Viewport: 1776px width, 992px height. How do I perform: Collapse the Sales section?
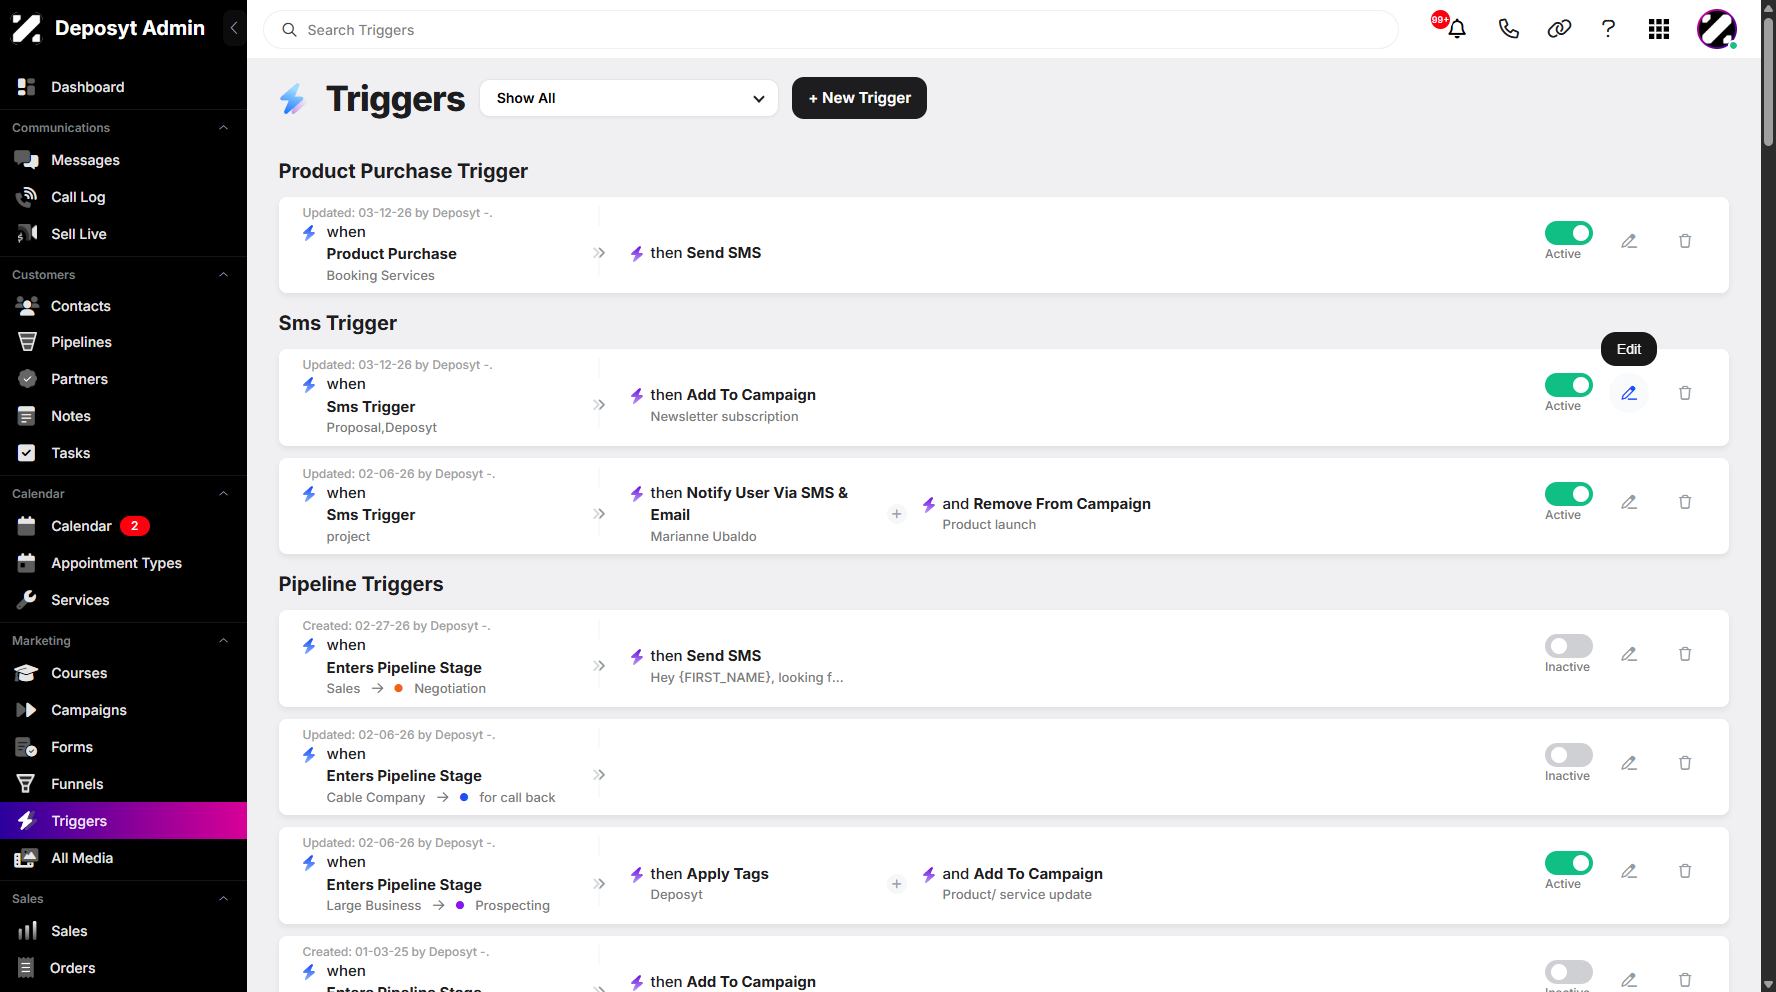[224, 899]
